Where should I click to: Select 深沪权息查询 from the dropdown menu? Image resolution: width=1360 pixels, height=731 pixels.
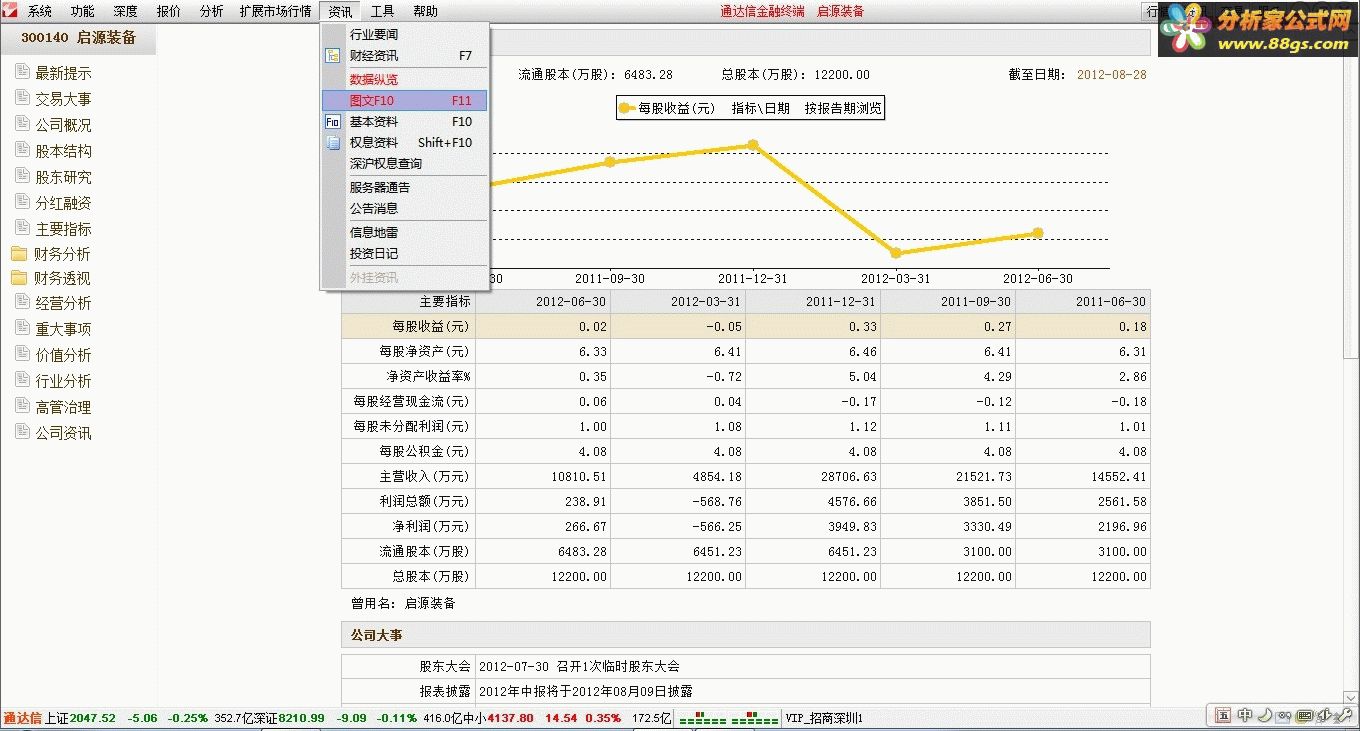pyautogui.click(x=404, y=164)
